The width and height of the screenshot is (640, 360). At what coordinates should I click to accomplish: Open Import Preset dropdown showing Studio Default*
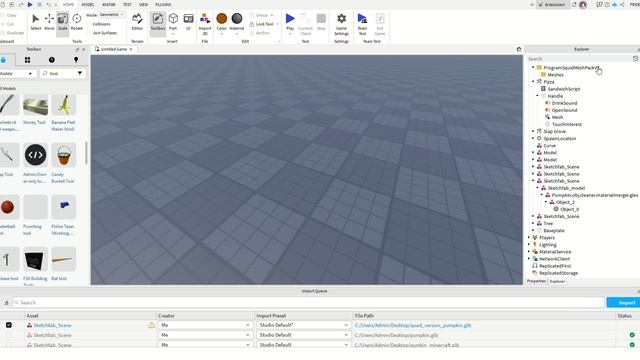coord(303,325)
